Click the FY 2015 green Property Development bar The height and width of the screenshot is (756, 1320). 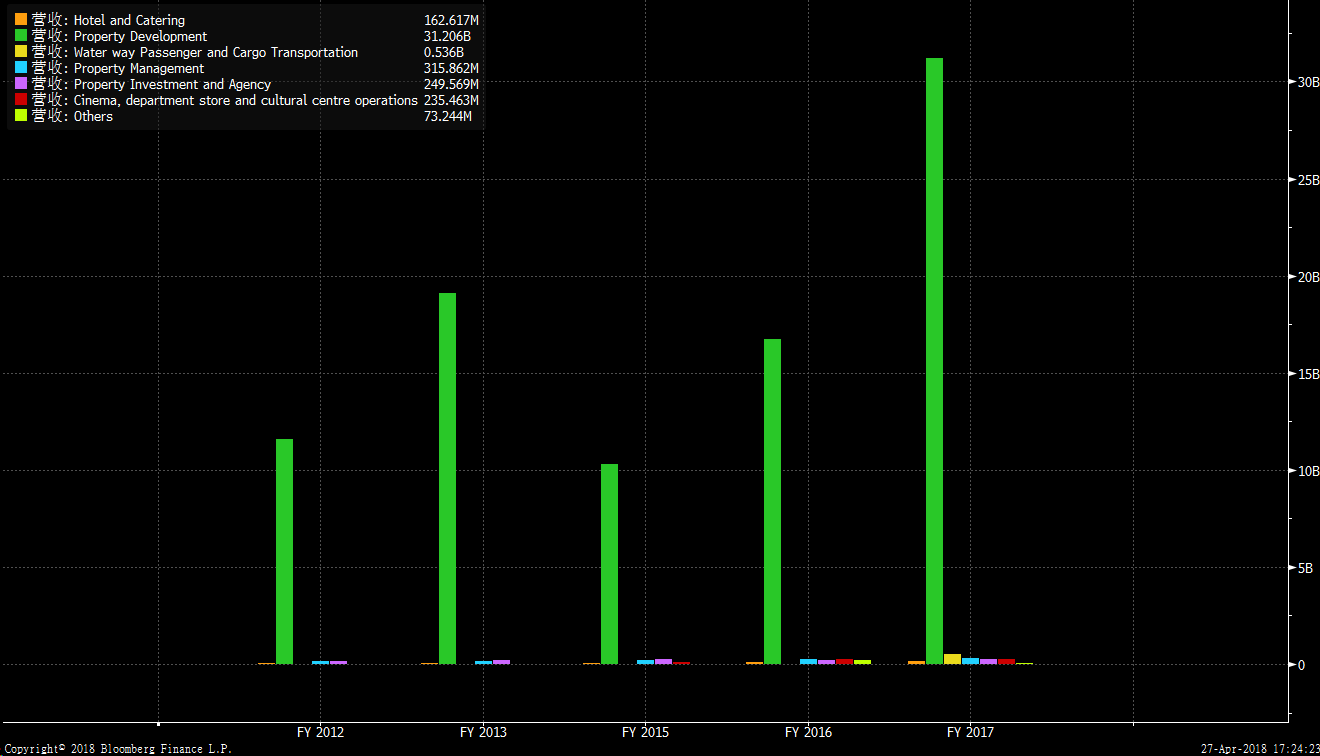609,564
